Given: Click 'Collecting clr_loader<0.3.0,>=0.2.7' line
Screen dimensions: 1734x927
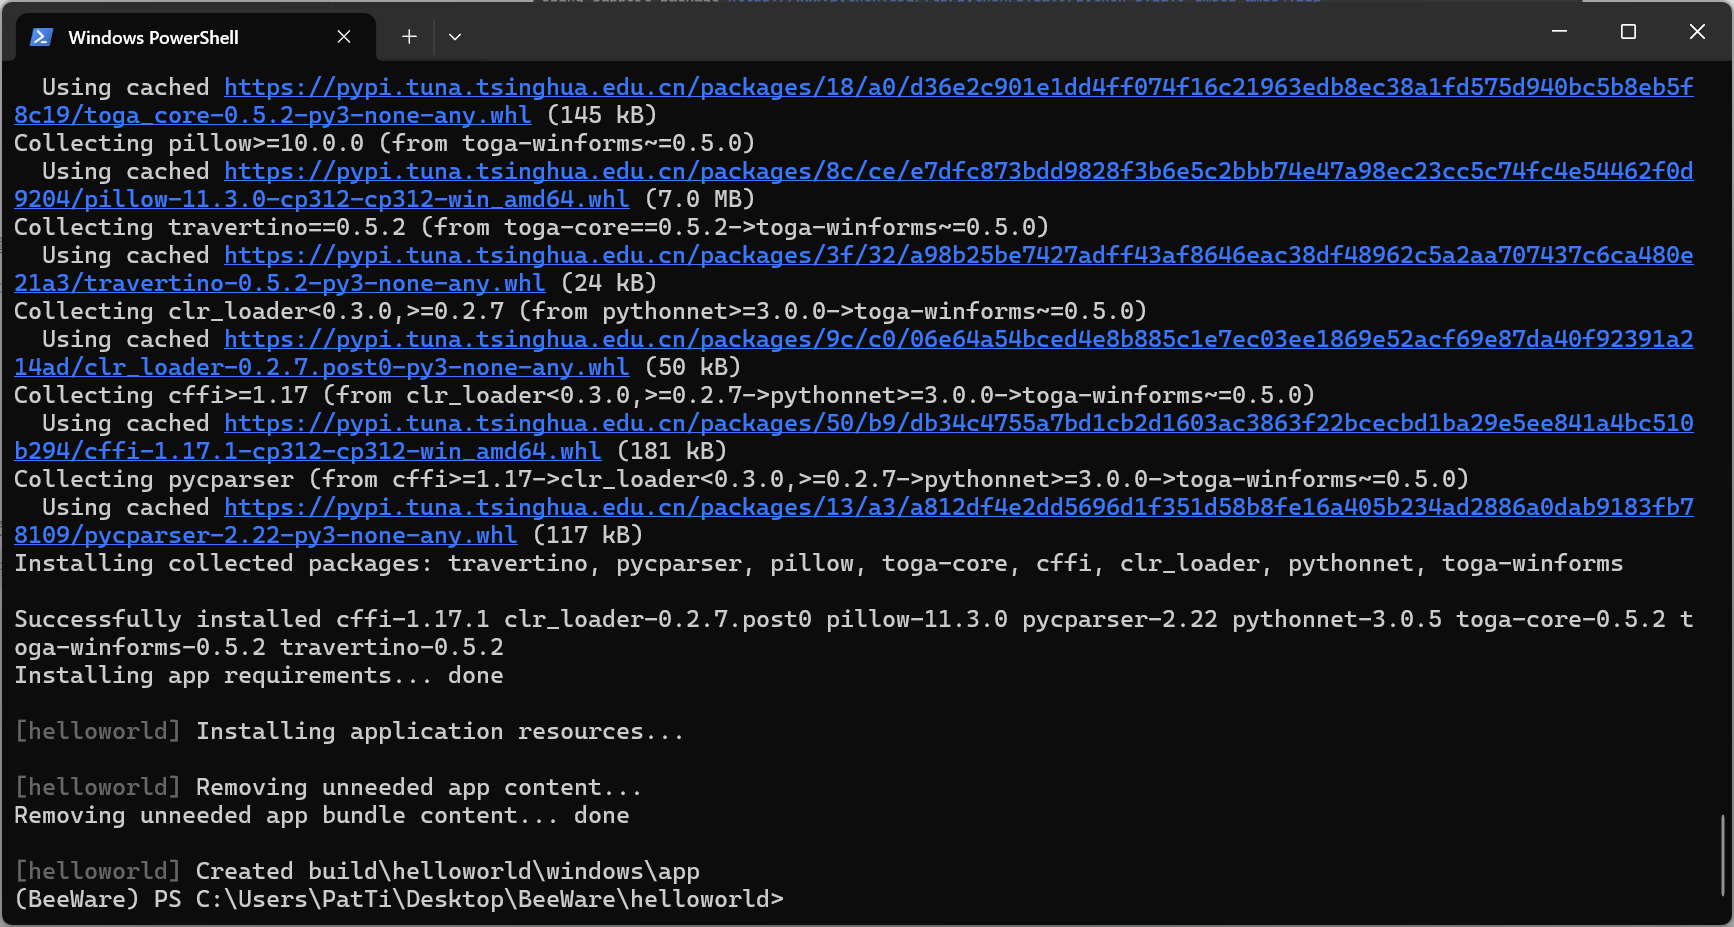Looking at the screenshot, I should pyautogui.click(x=581, y=311).
